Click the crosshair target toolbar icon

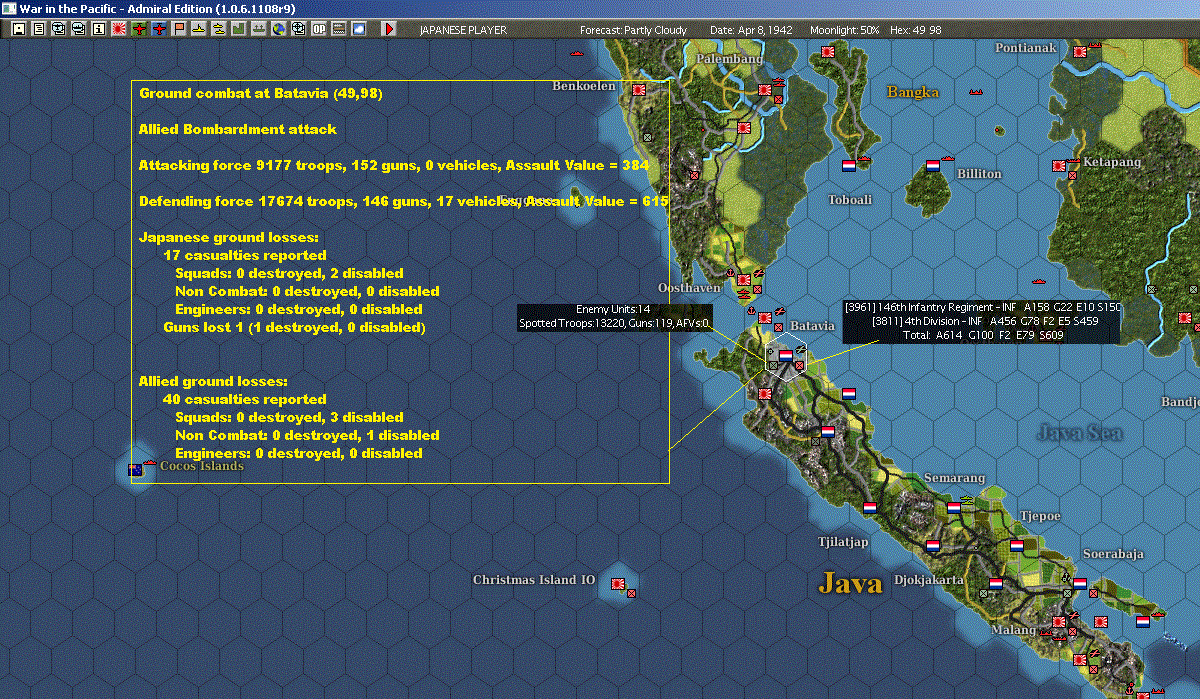coord(299,29)
